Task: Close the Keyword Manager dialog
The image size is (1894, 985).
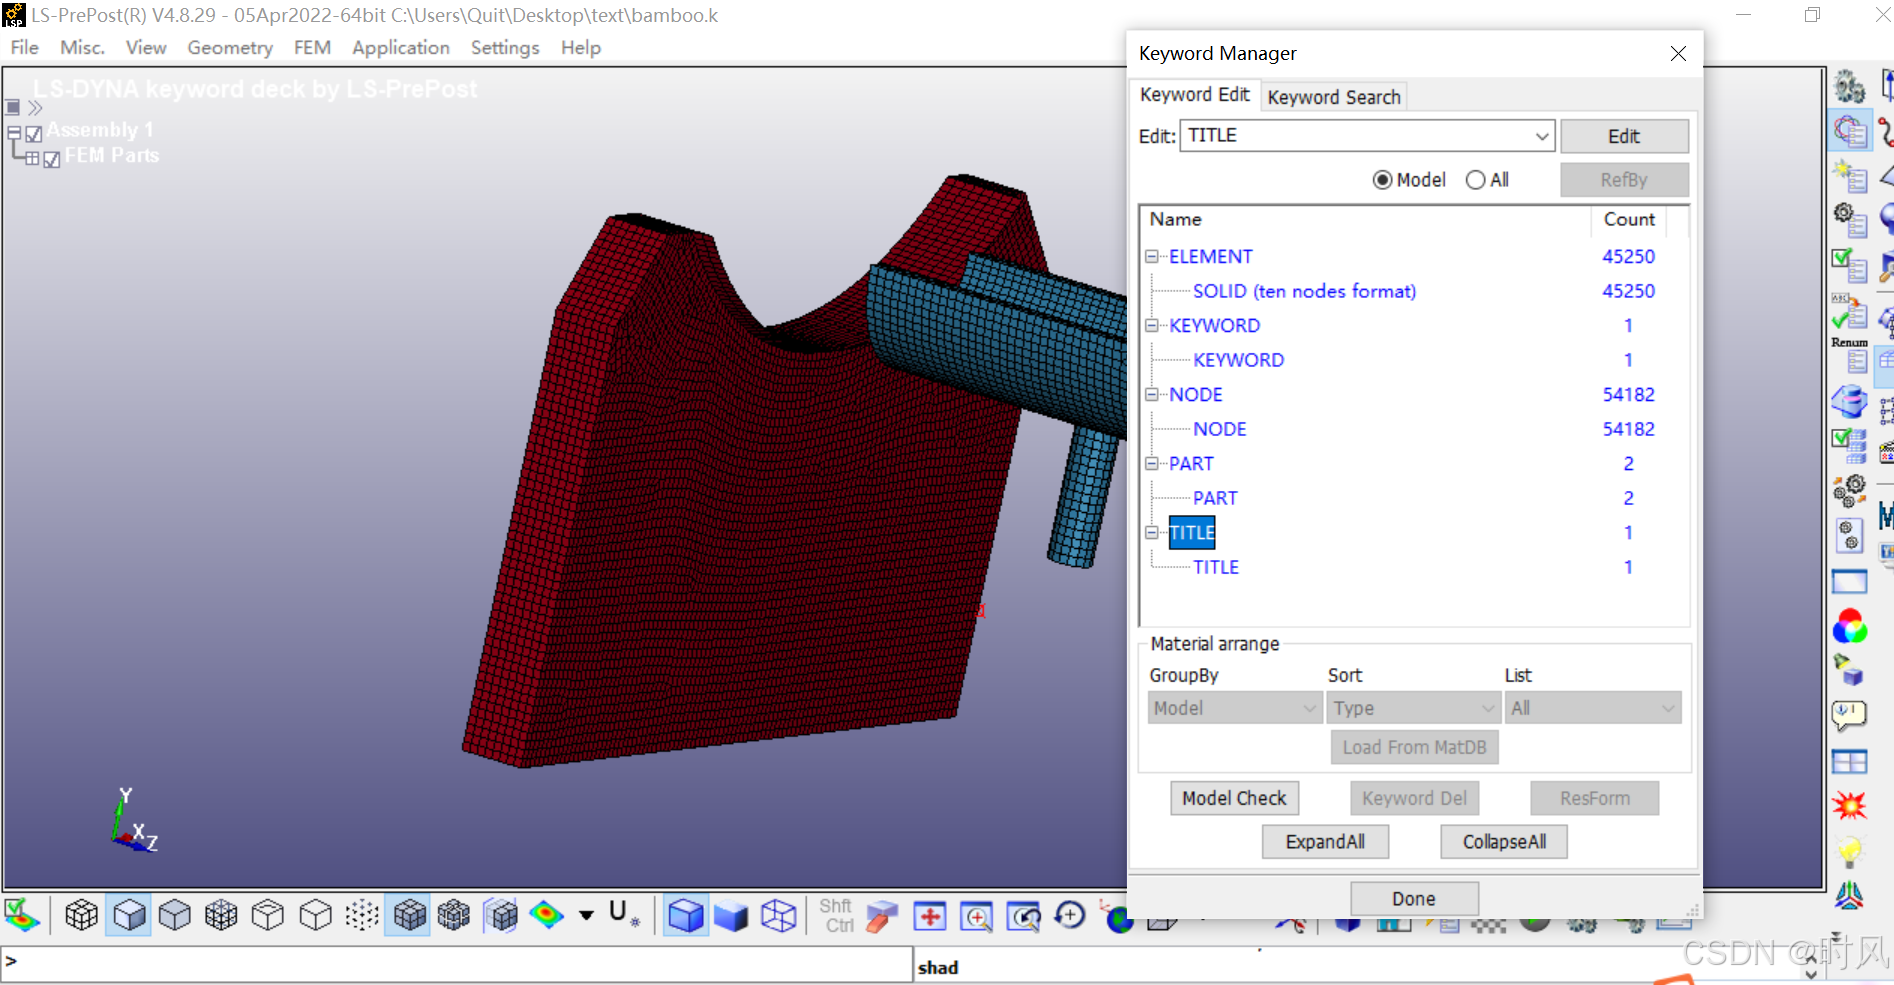Action: pos(1678,54)
